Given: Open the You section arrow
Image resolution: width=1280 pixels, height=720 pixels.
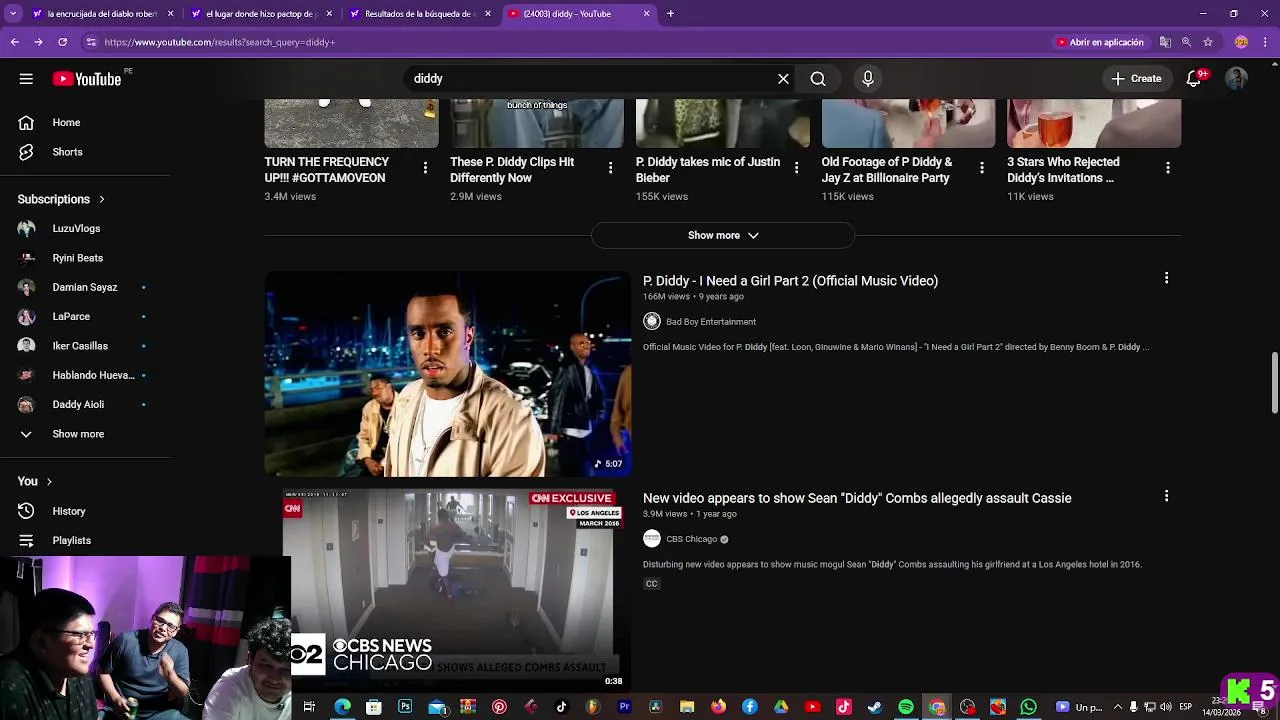Looking at the screenshot, I should click(x=49, y=481).
